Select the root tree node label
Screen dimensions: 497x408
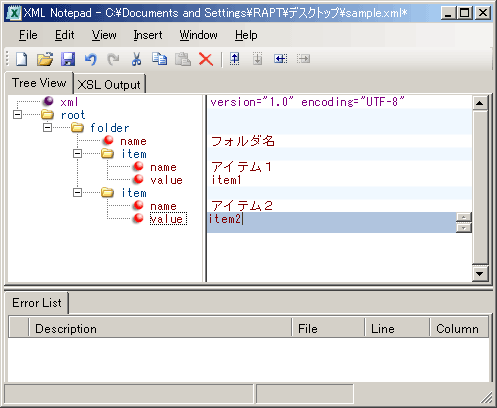click(73, 115)
